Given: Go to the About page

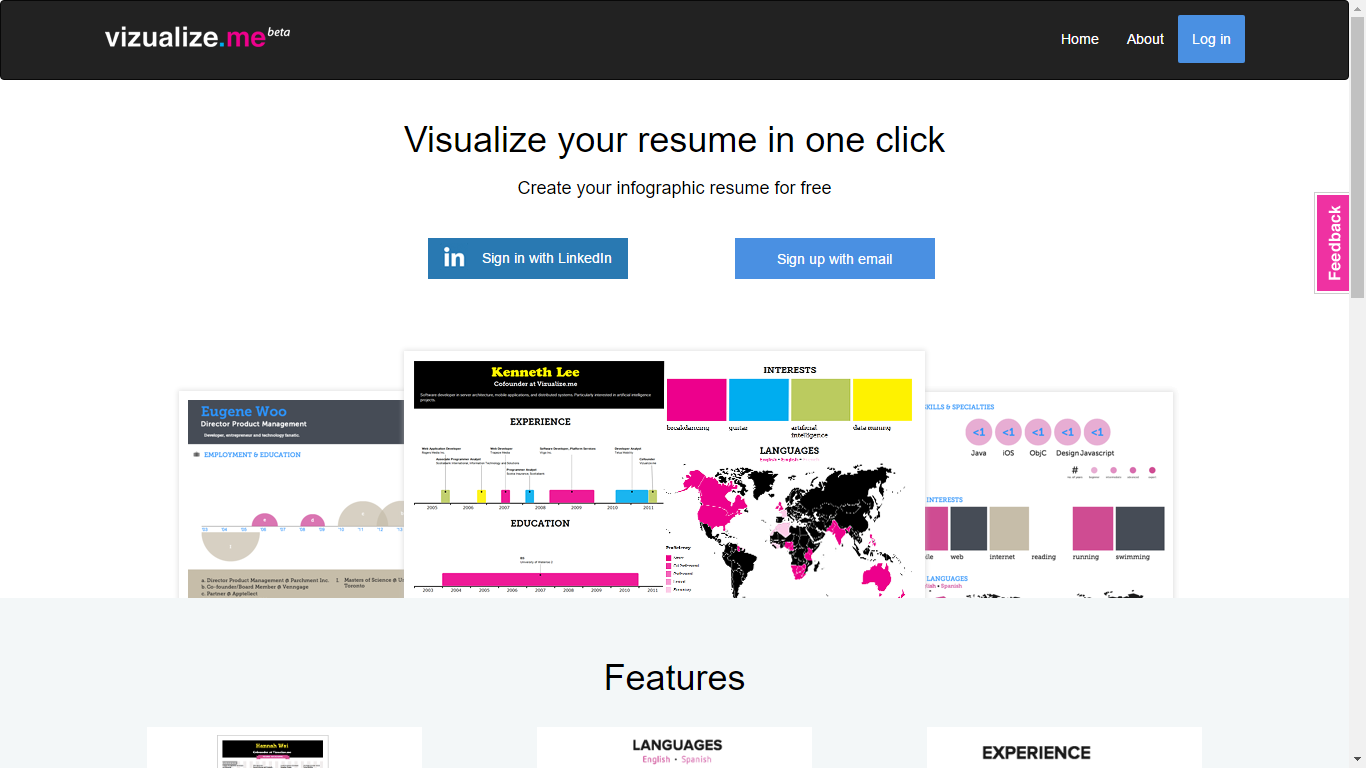Looking at the screenshot, I should [1145, 39].
